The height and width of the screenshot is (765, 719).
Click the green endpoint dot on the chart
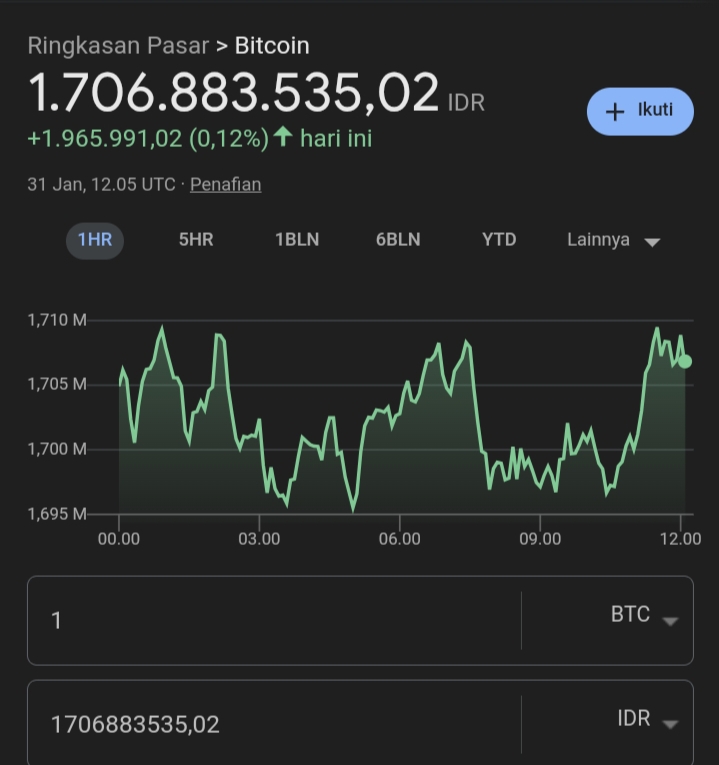pyautogui.click(x=685, y=362)
